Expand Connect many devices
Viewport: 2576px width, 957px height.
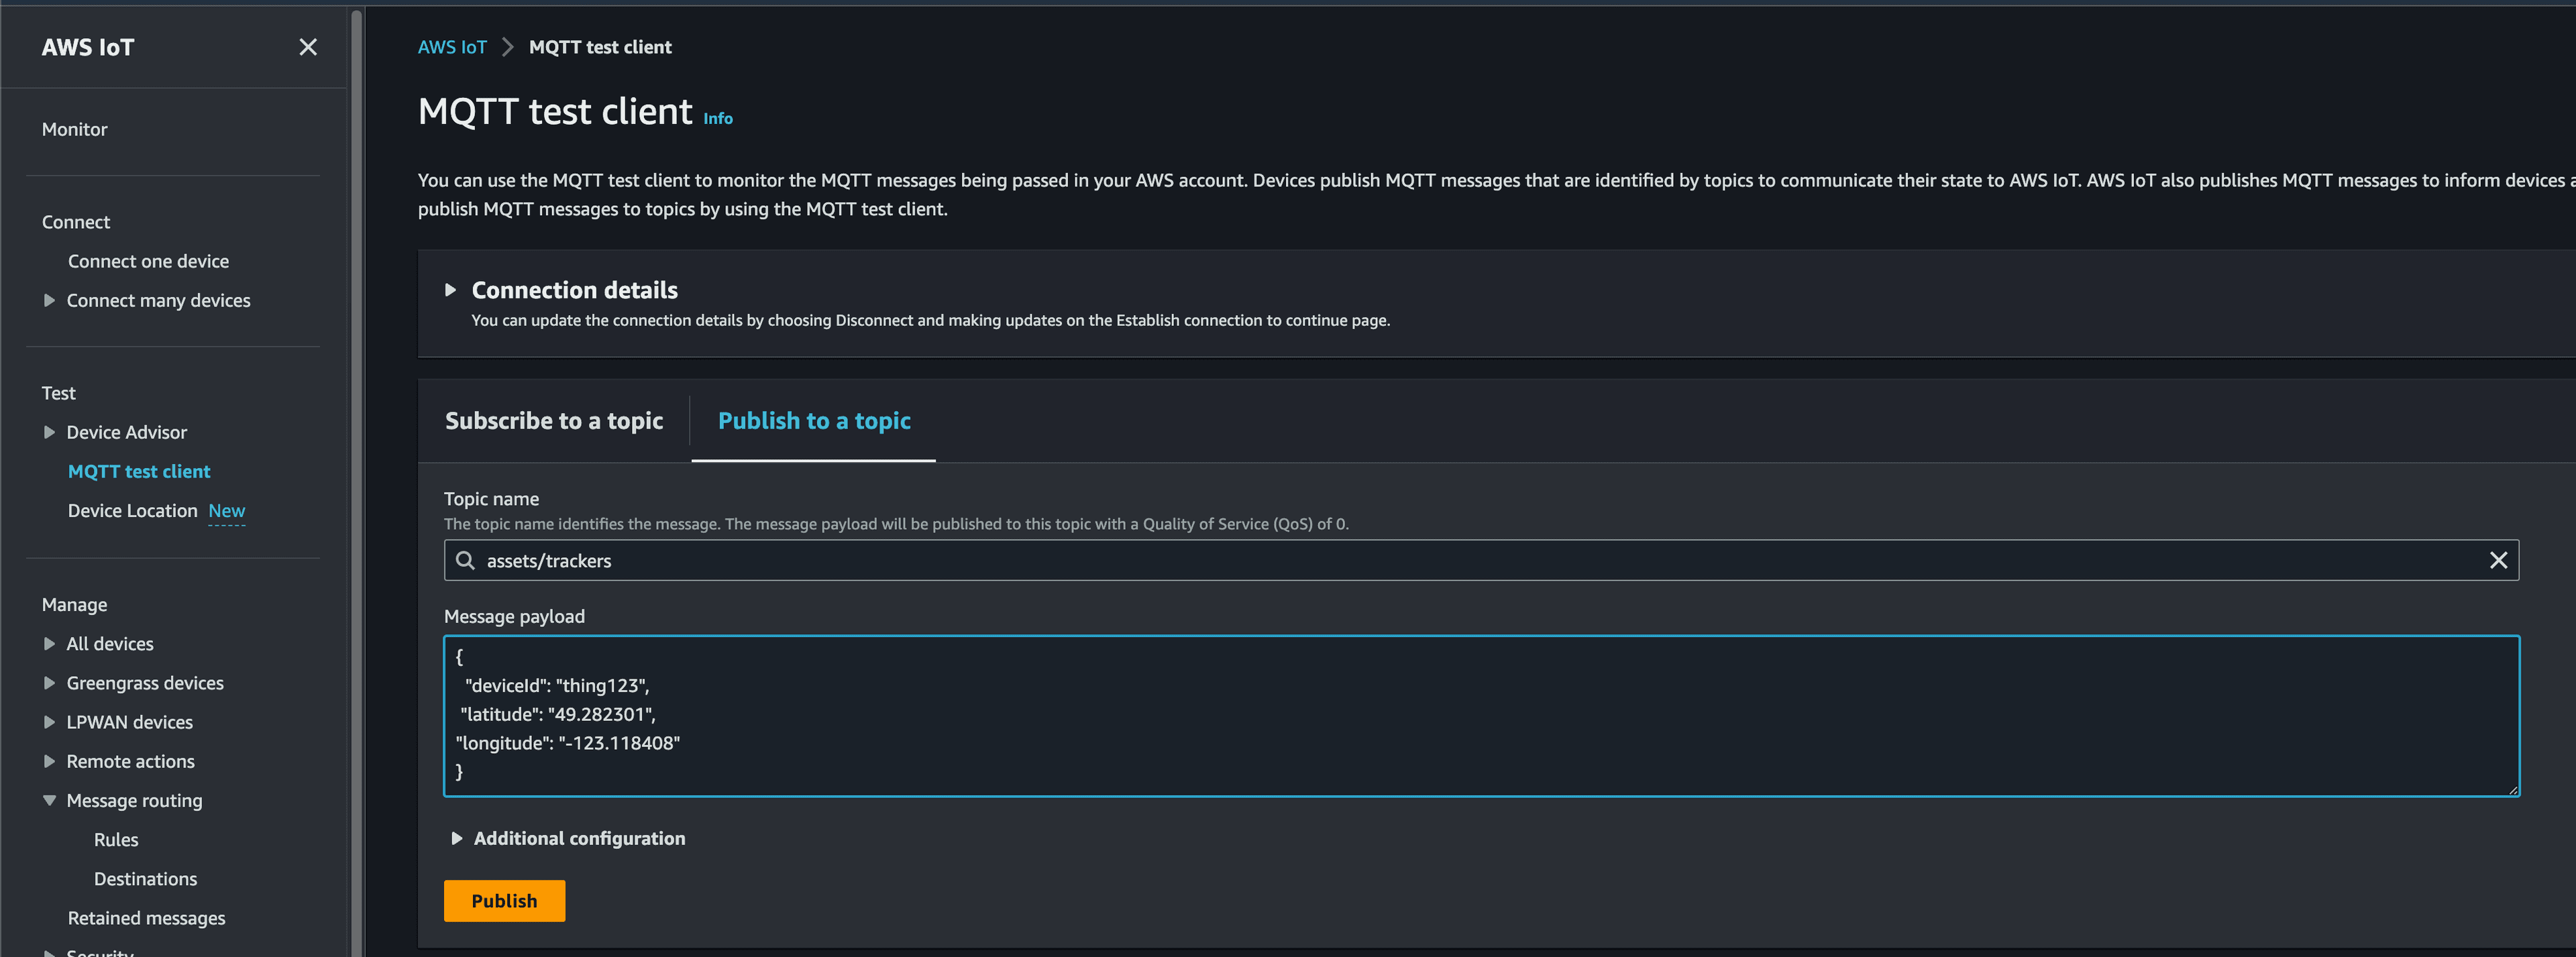click(49, 300)
